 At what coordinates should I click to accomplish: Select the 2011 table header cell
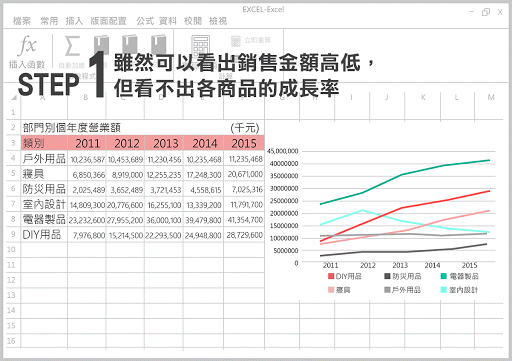87,143
